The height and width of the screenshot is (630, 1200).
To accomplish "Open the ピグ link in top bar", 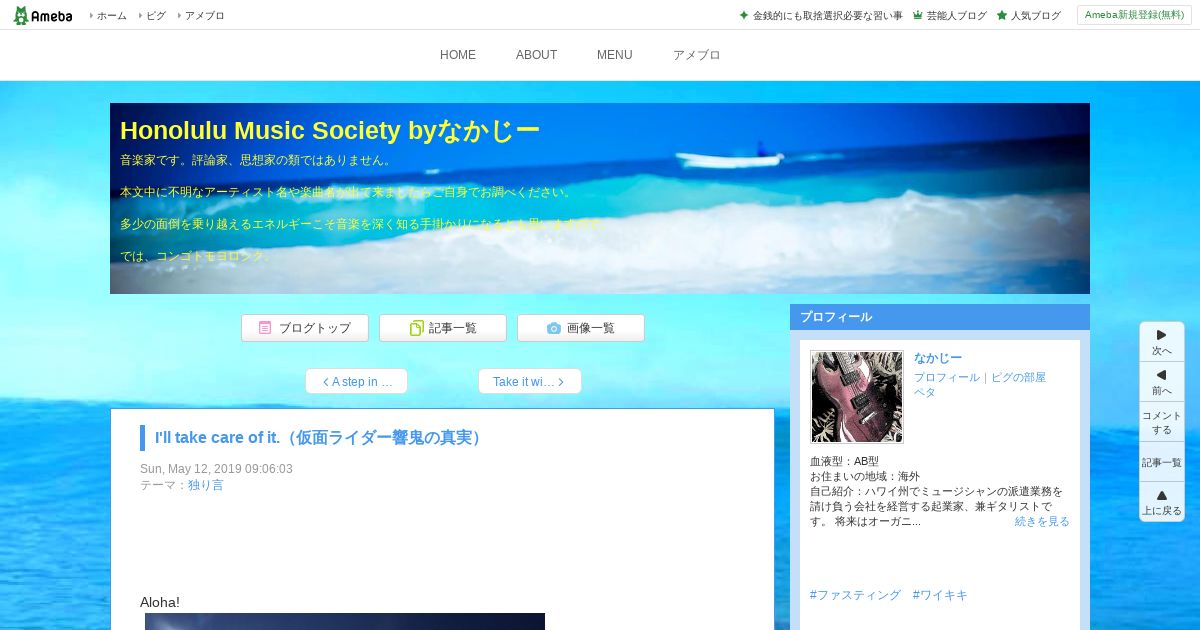I will pyautogui.click(x=156, y=16).
